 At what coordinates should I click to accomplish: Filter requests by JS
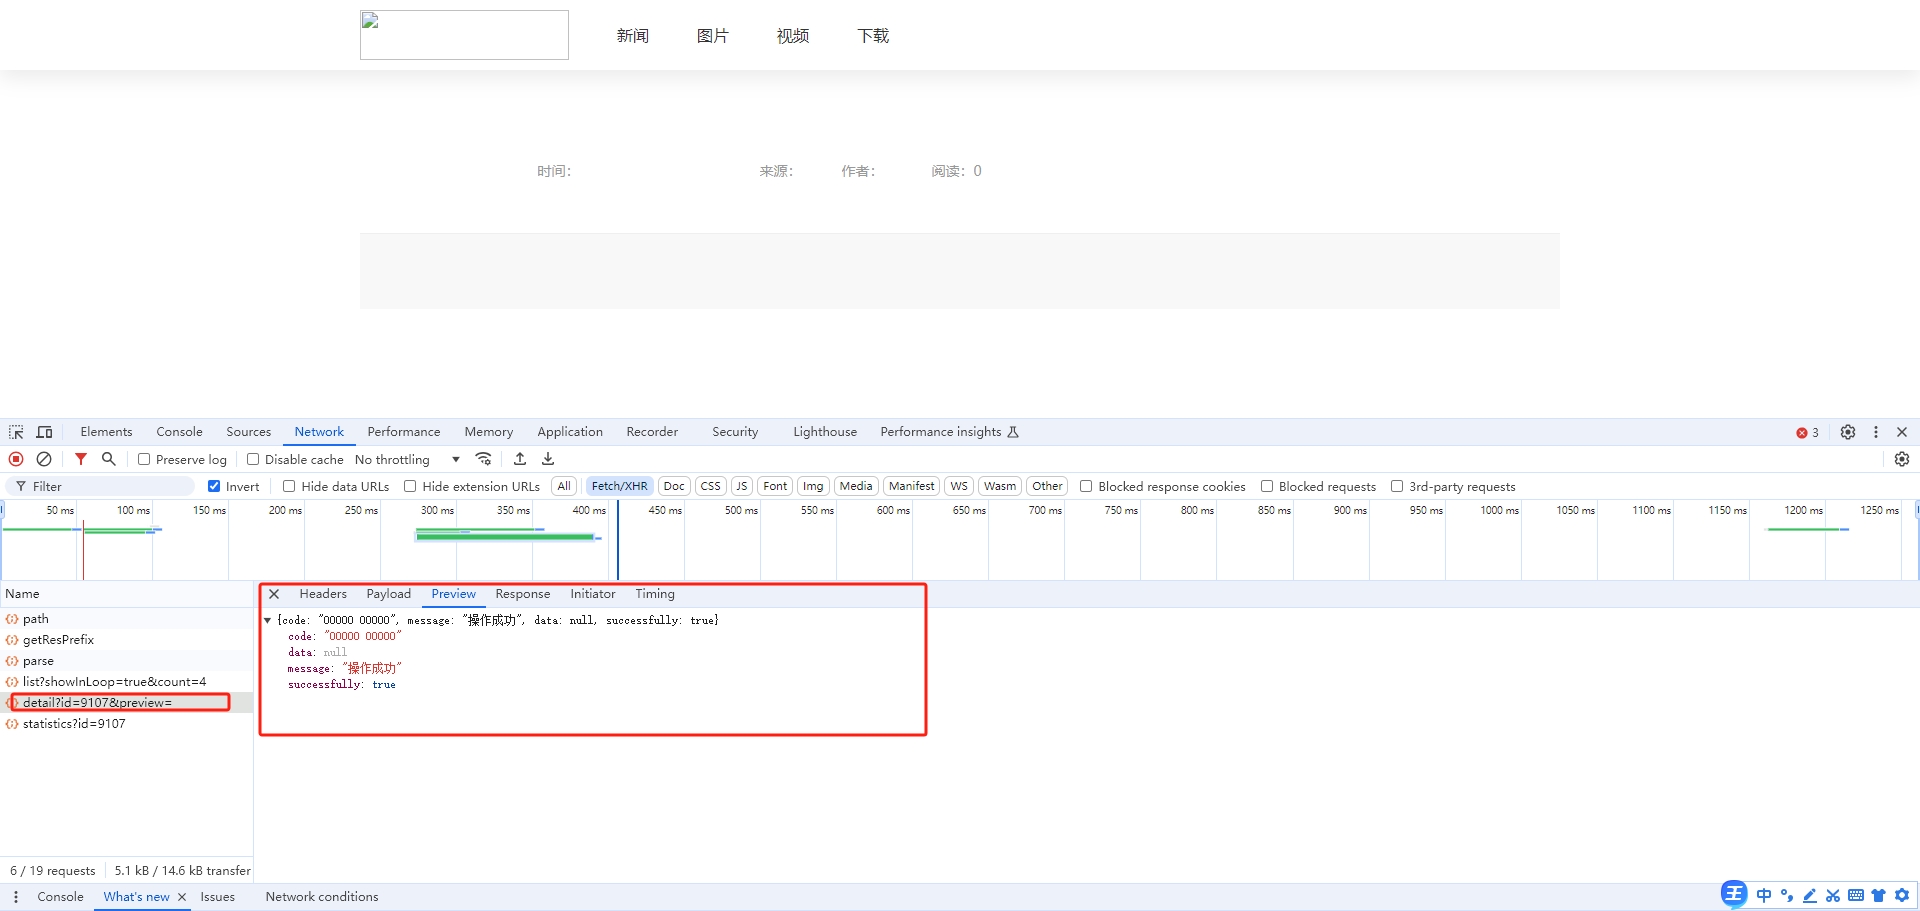coord(742,486)
